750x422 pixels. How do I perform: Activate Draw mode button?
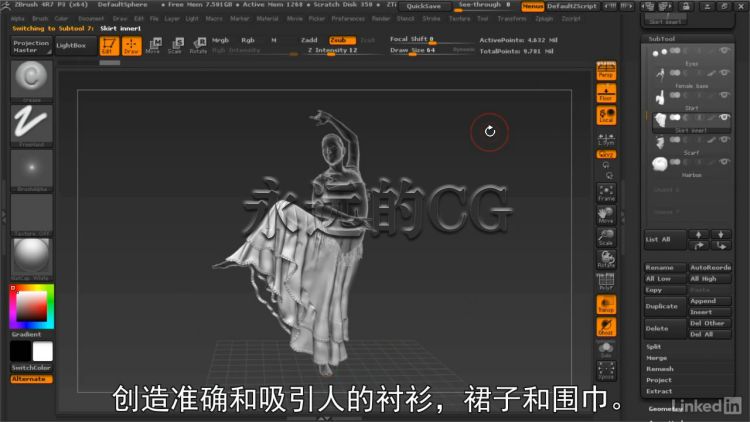pos(132,46)
